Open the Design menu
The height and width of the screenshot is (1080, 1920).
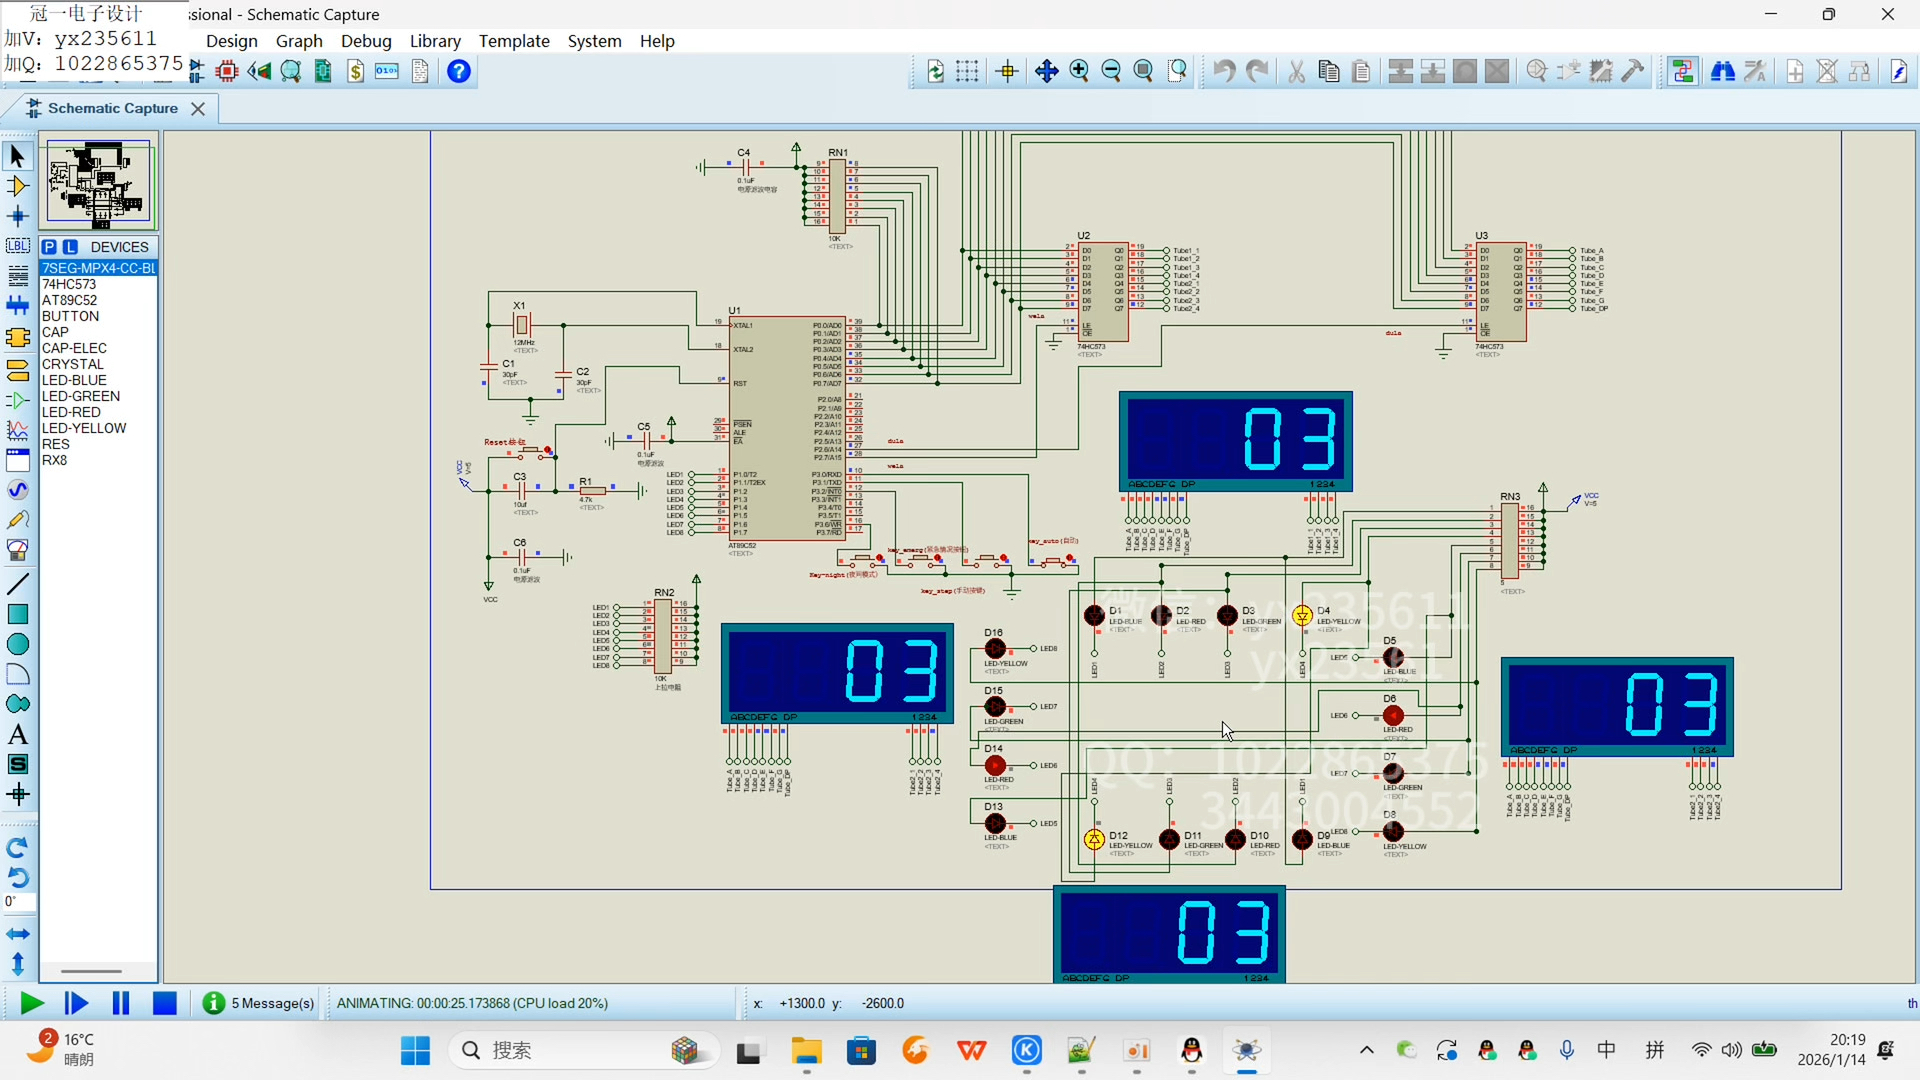click(232, 41)
